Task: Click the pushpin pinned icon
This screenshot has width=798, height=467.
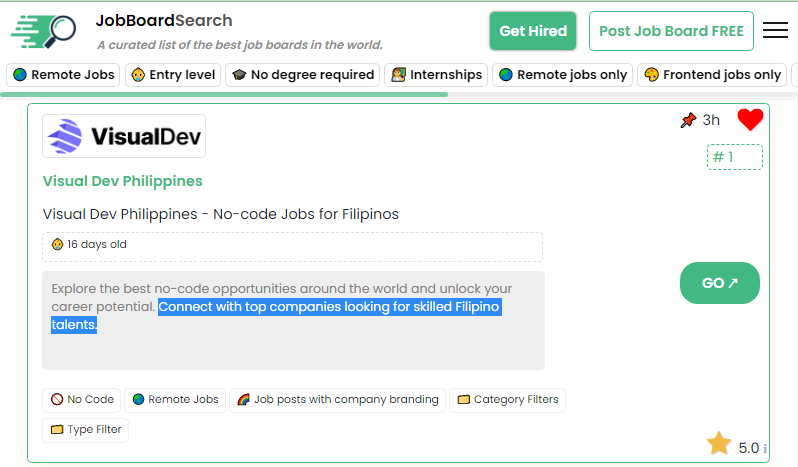Action: (688, 121)
